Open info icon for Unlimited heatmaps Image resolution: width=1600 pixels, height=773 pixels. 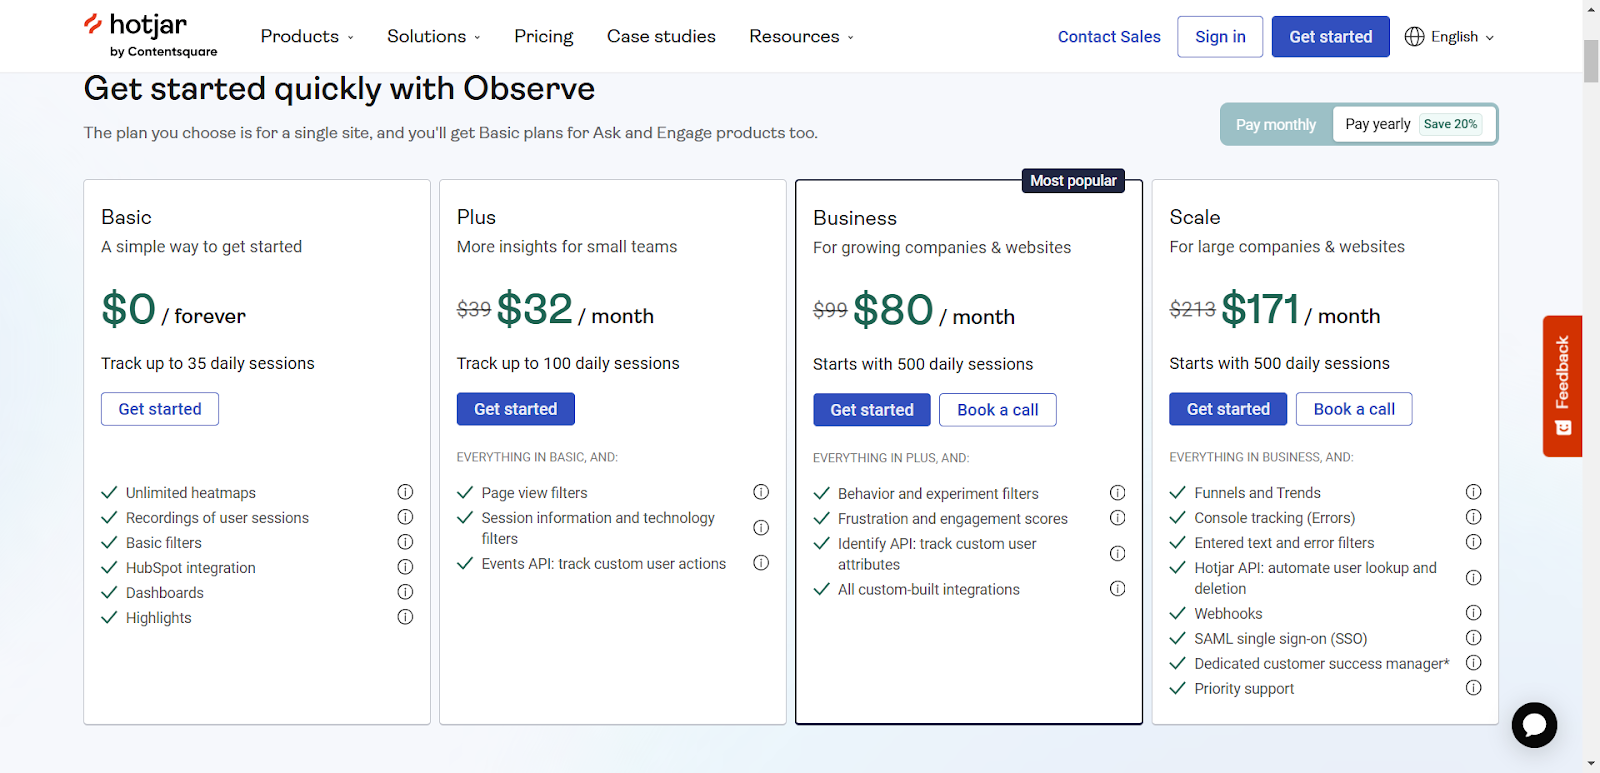click(x=405, y=492)
